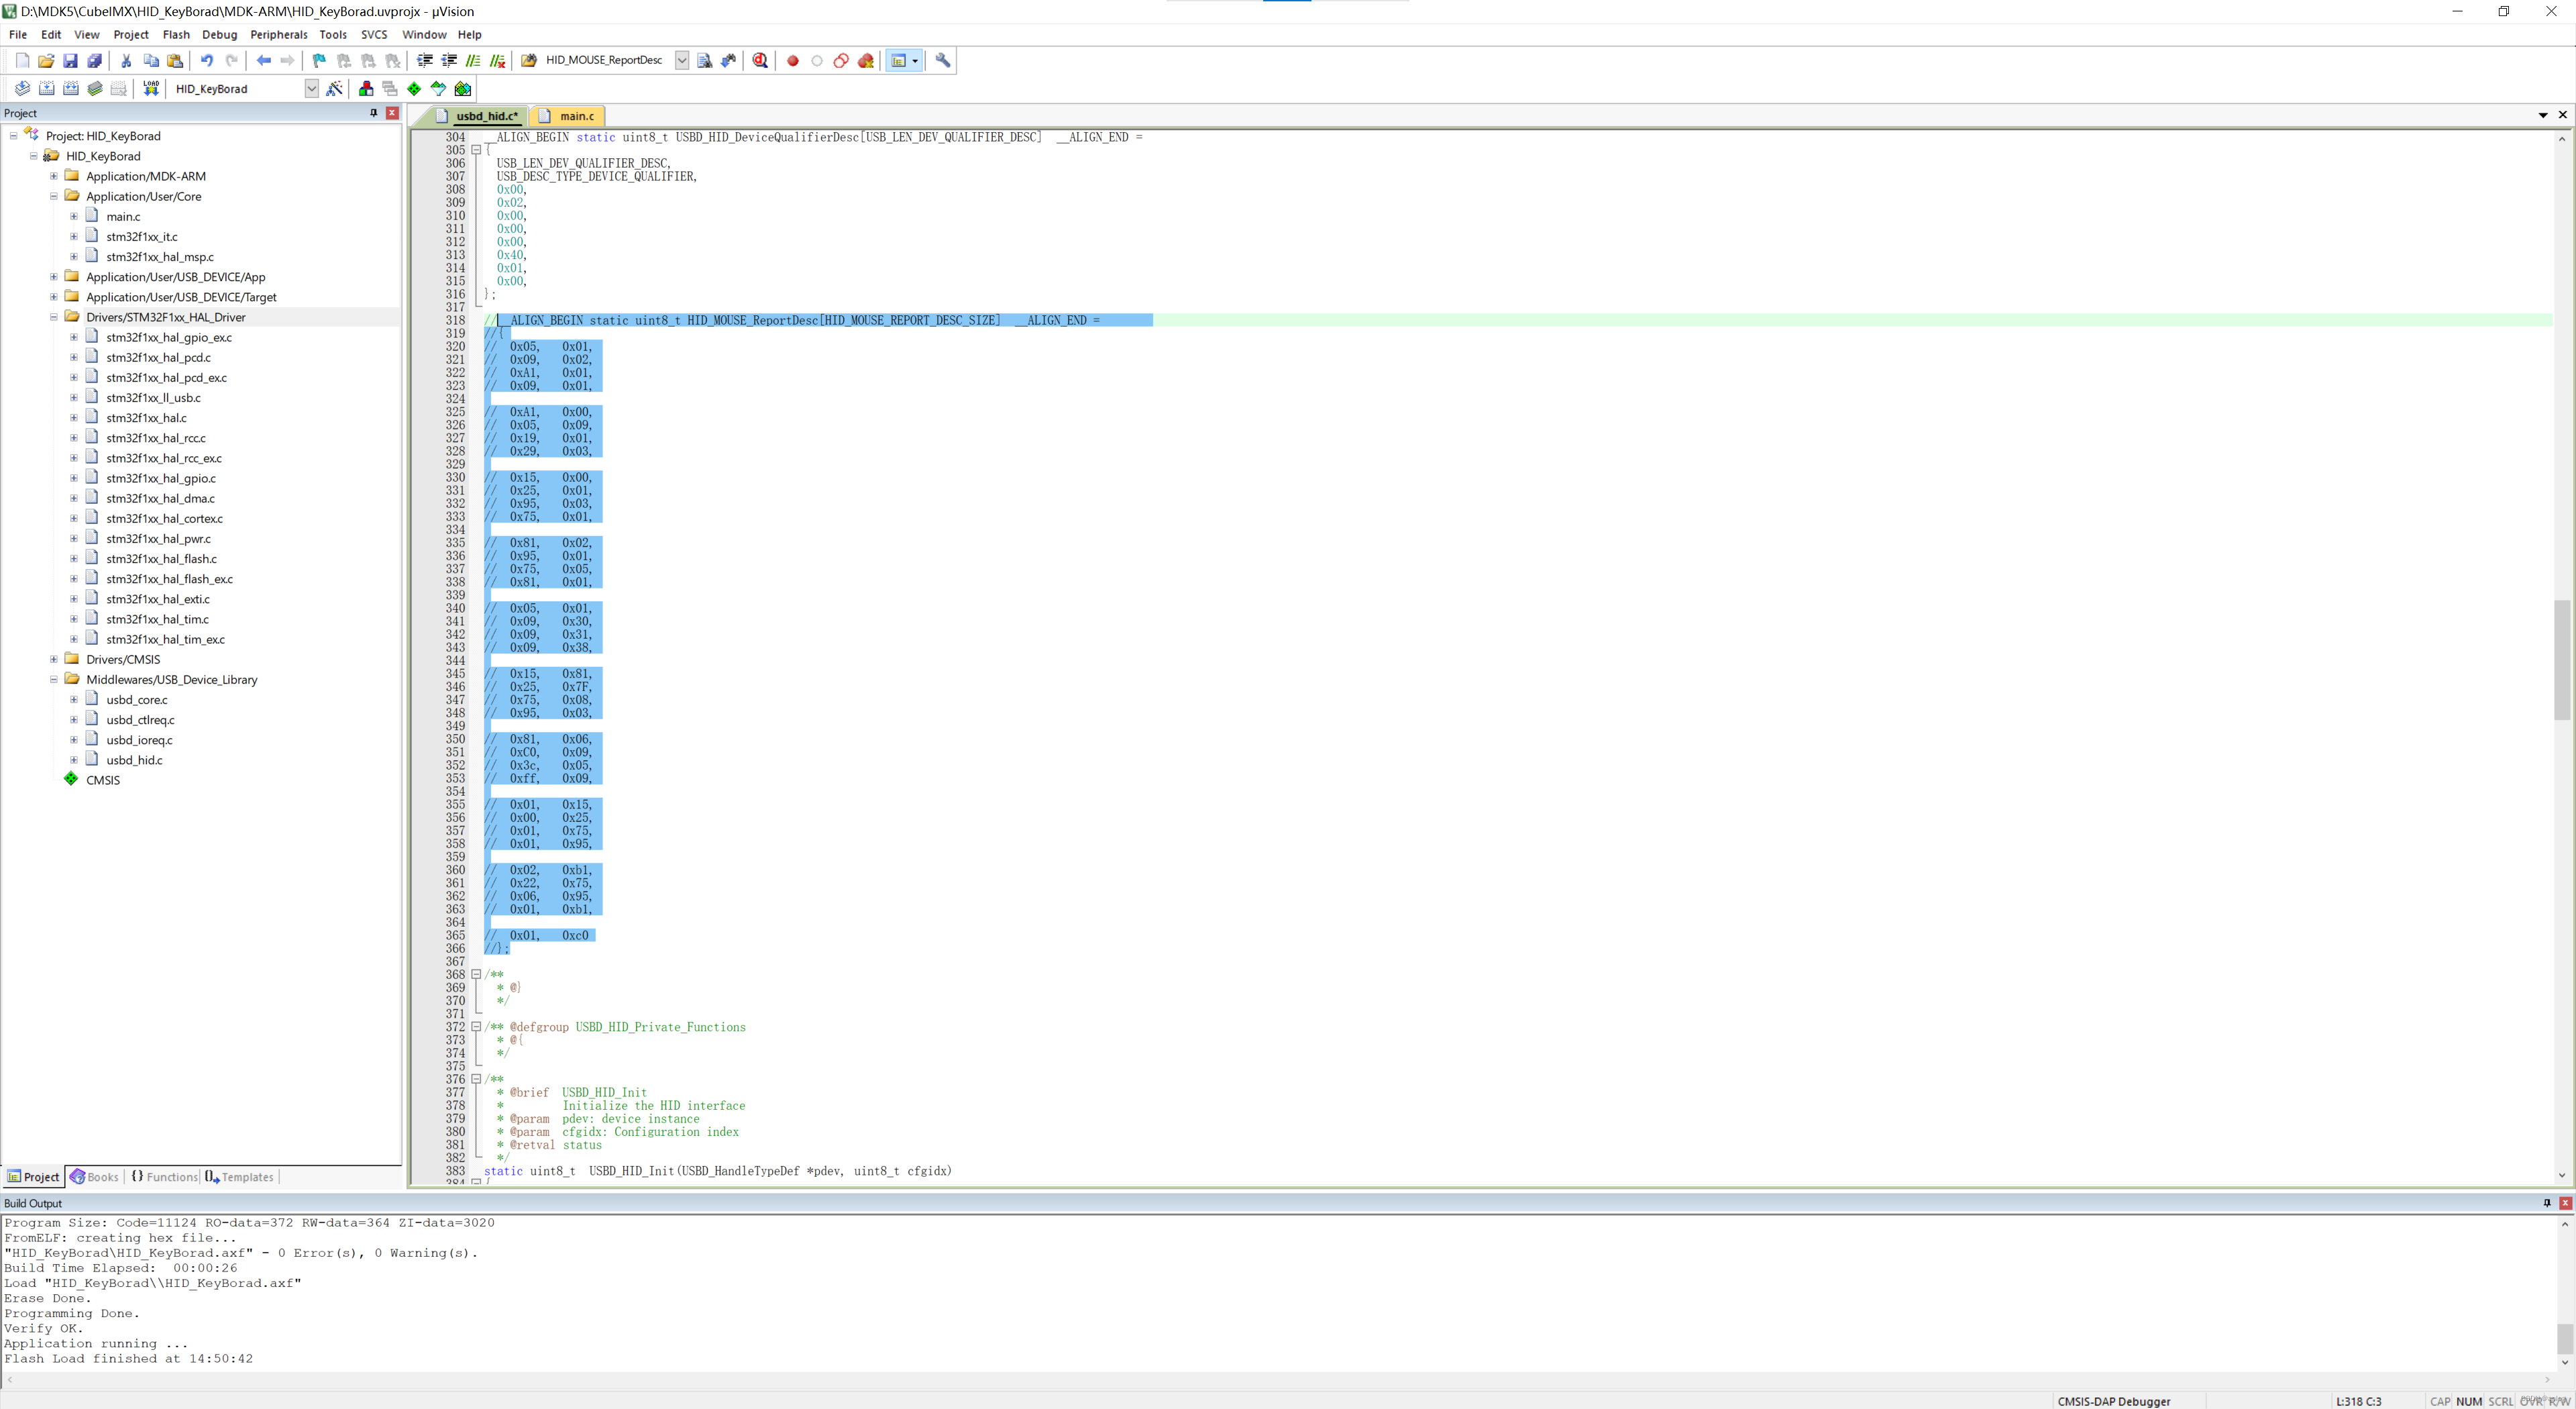This screenshot has width=2576, height=1409.
Task: Navigate backwards with the blue left arrow
Action: (264, 61)
